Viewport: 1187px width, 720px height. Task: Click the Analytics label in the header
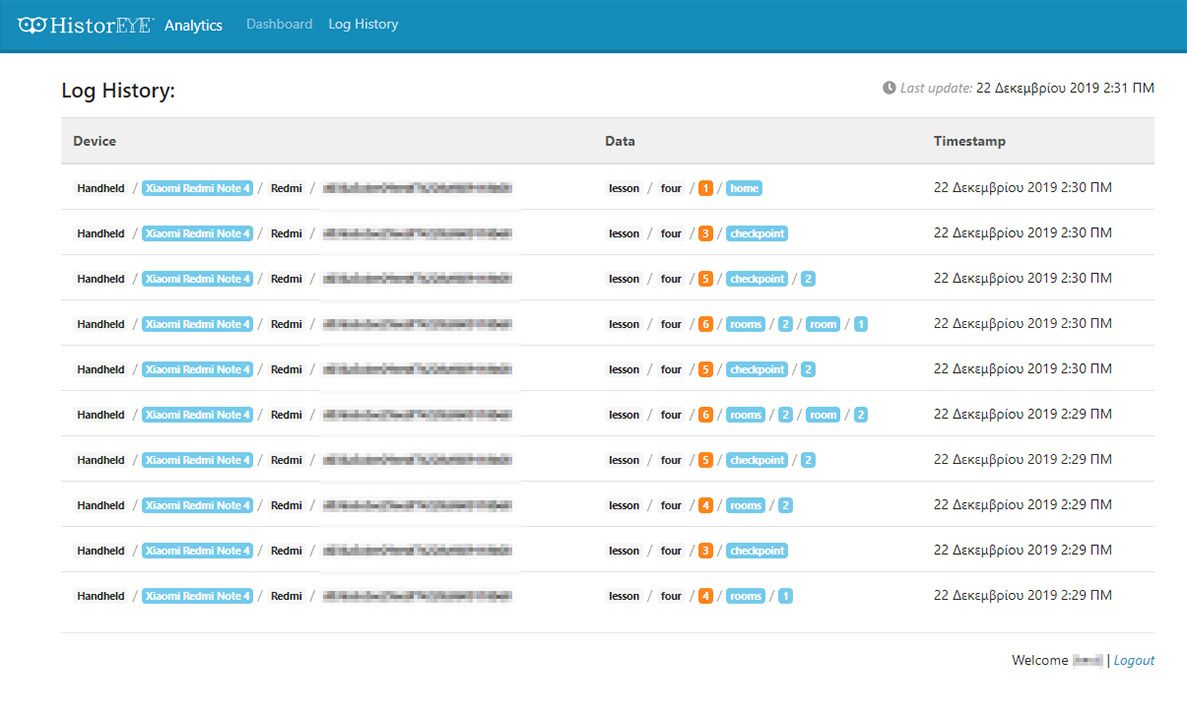[193, 26]
